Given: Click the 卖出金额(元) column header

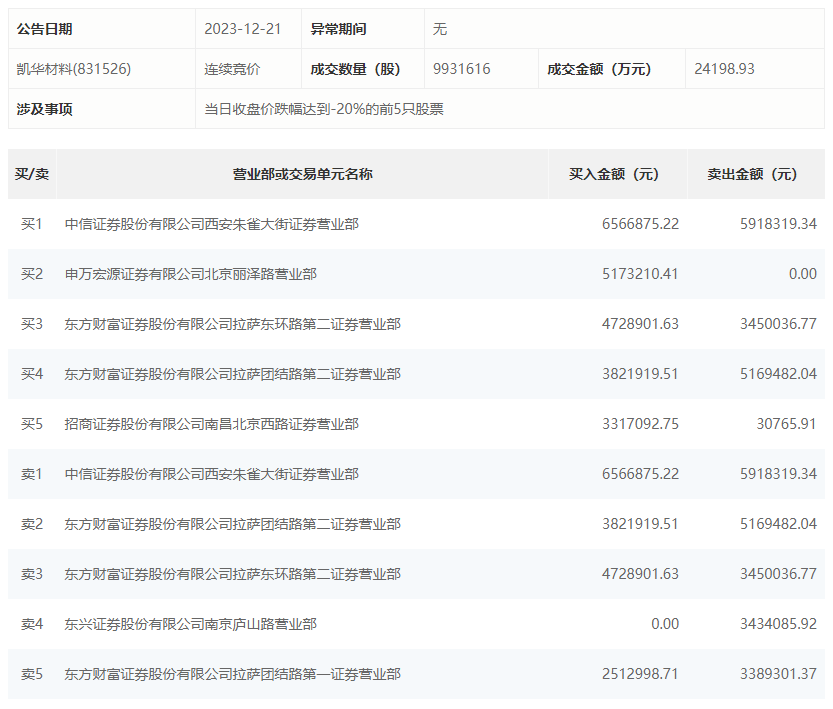Looking at the screenshot, I should (752, 174).
